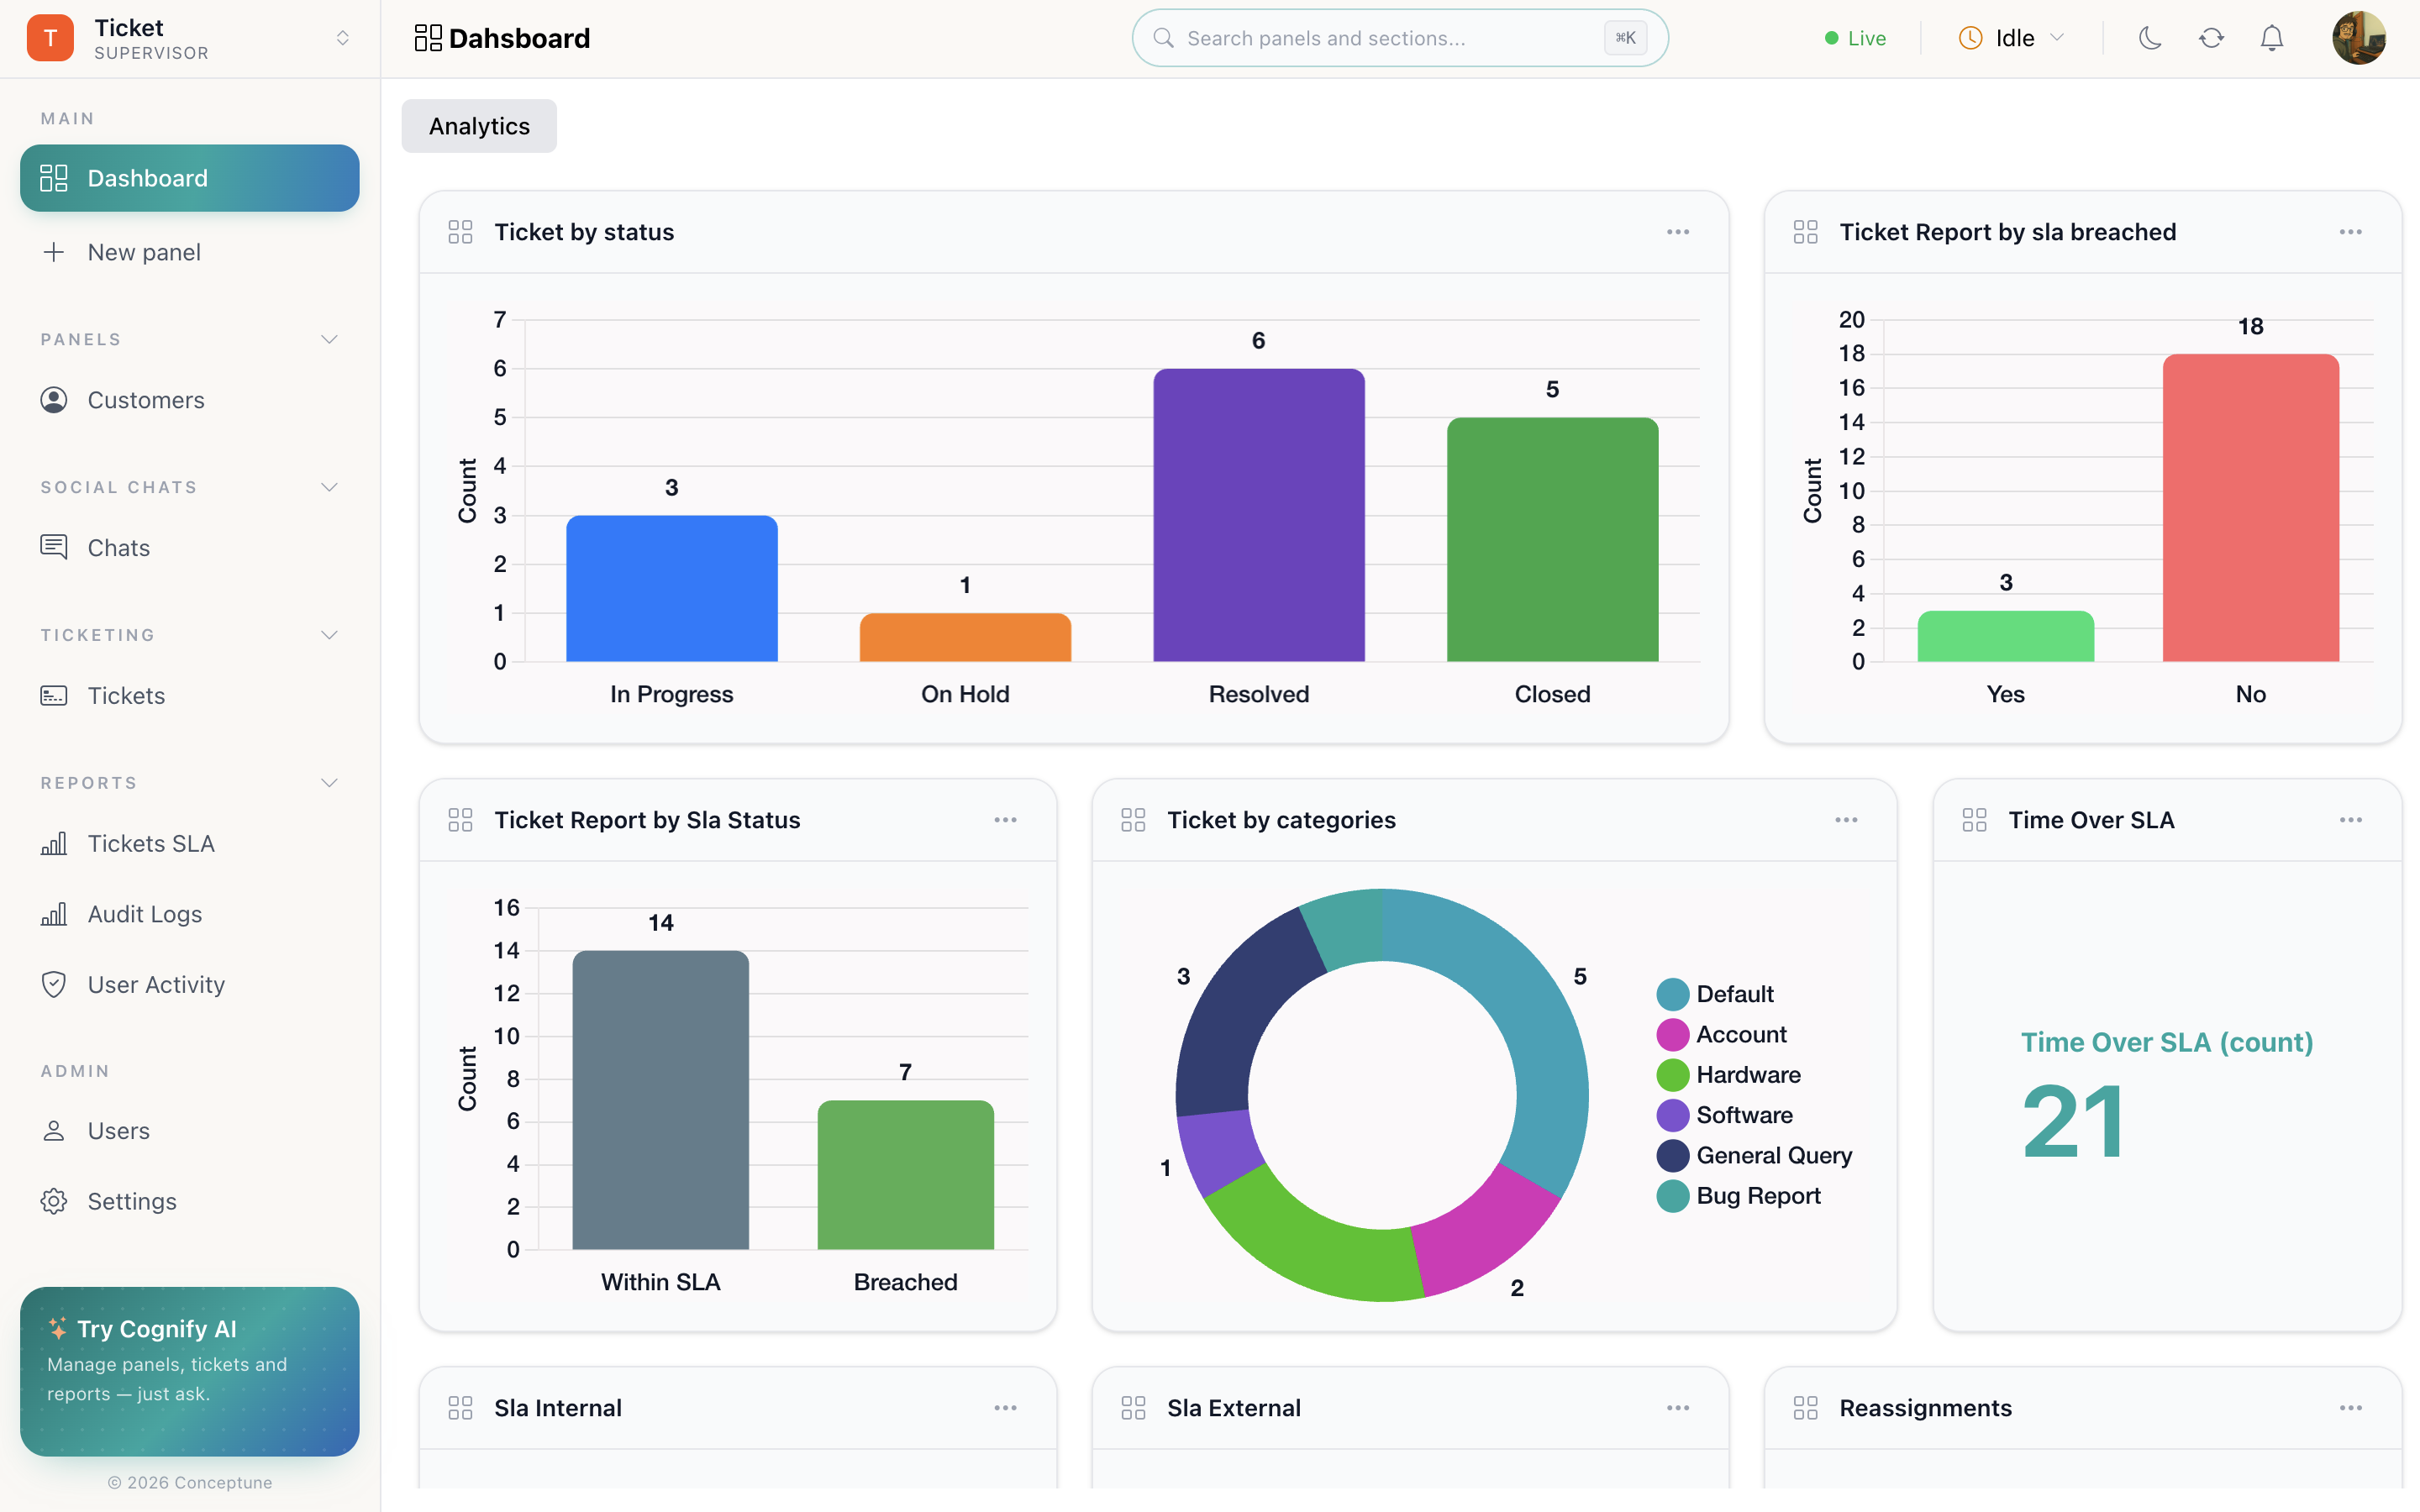
Task: Open Settings in the sidebar
Action: click(190, 1201)
